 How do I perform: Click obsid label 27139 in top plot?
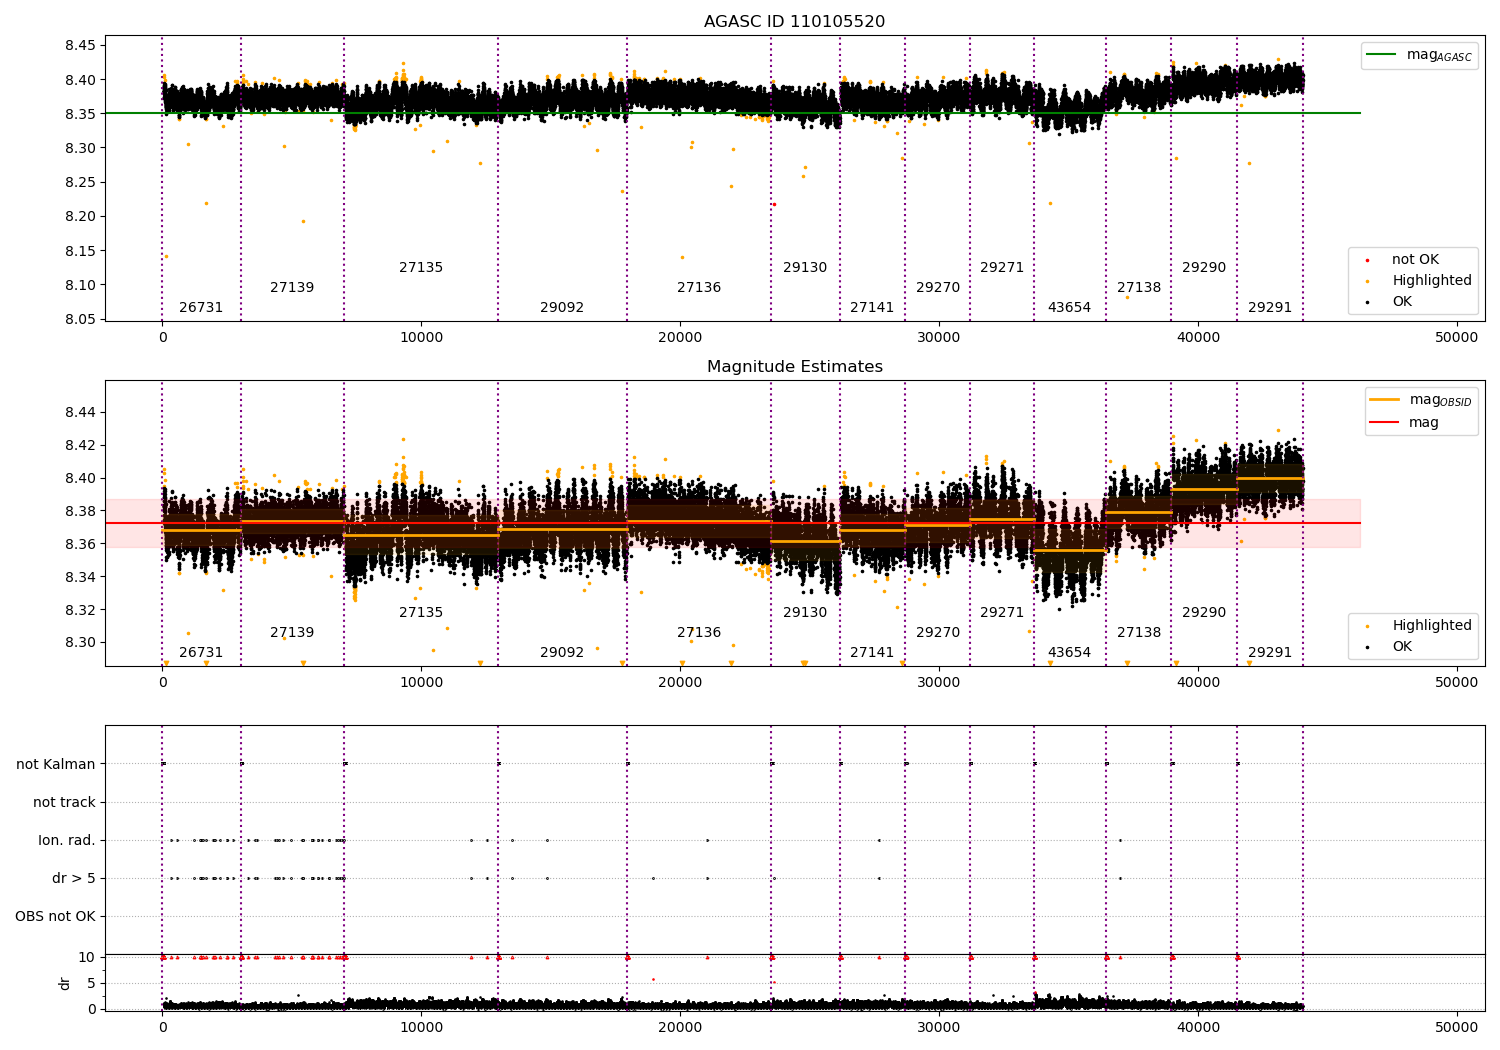pos(292,288)
